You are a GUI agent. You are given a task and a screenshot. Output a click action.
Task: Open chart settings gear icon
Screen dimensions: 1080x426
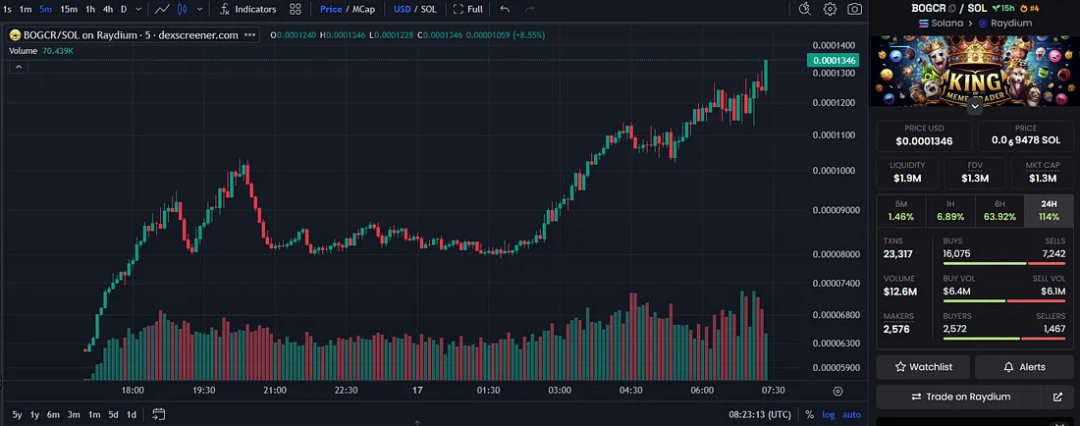[830, 9]
